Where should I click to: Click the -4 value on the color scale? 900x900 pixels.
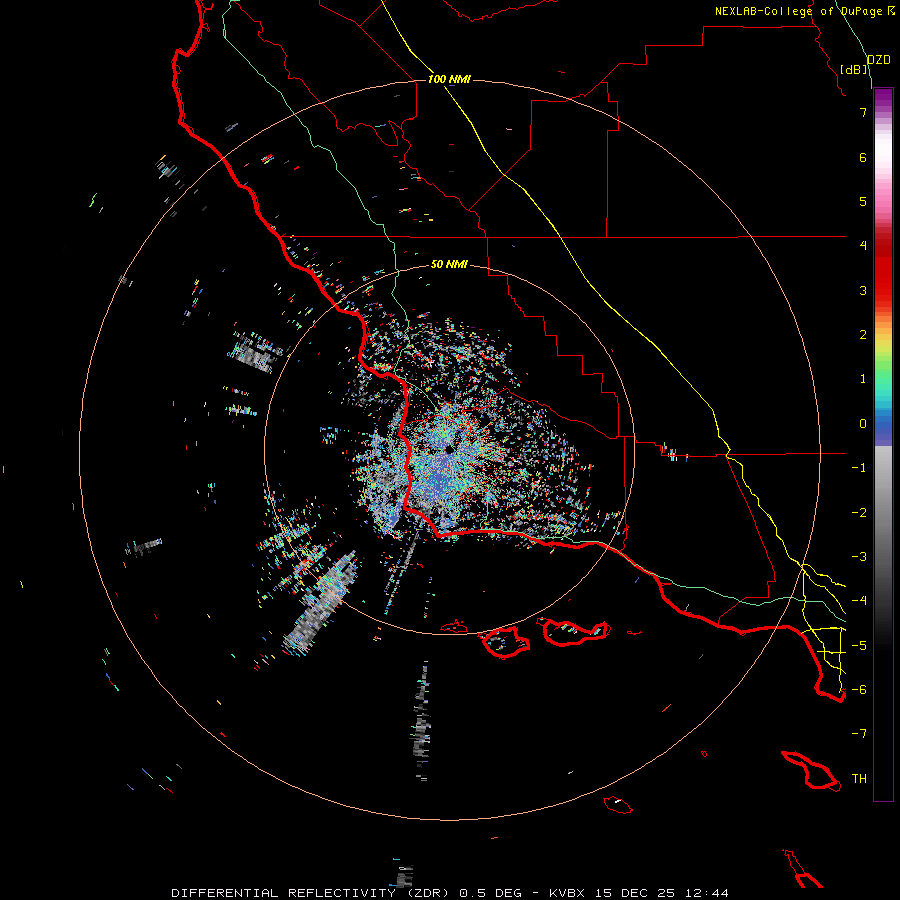click(x=859, y=601)
